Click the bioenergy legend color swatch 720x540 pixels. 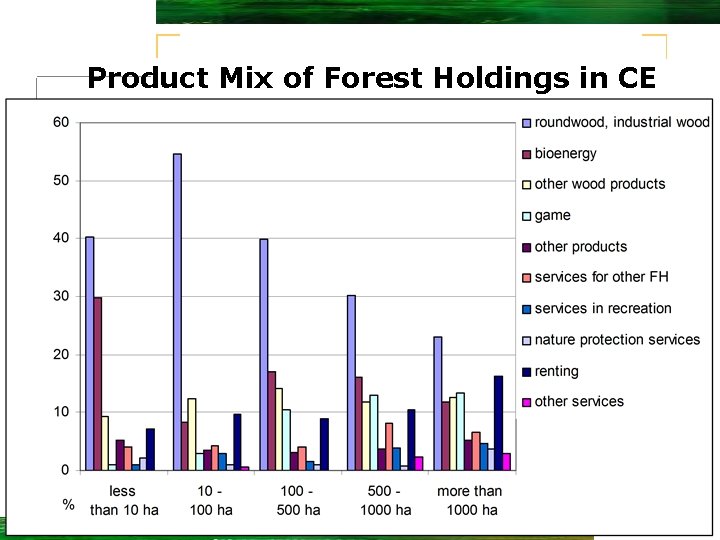[x=527, y=154]
